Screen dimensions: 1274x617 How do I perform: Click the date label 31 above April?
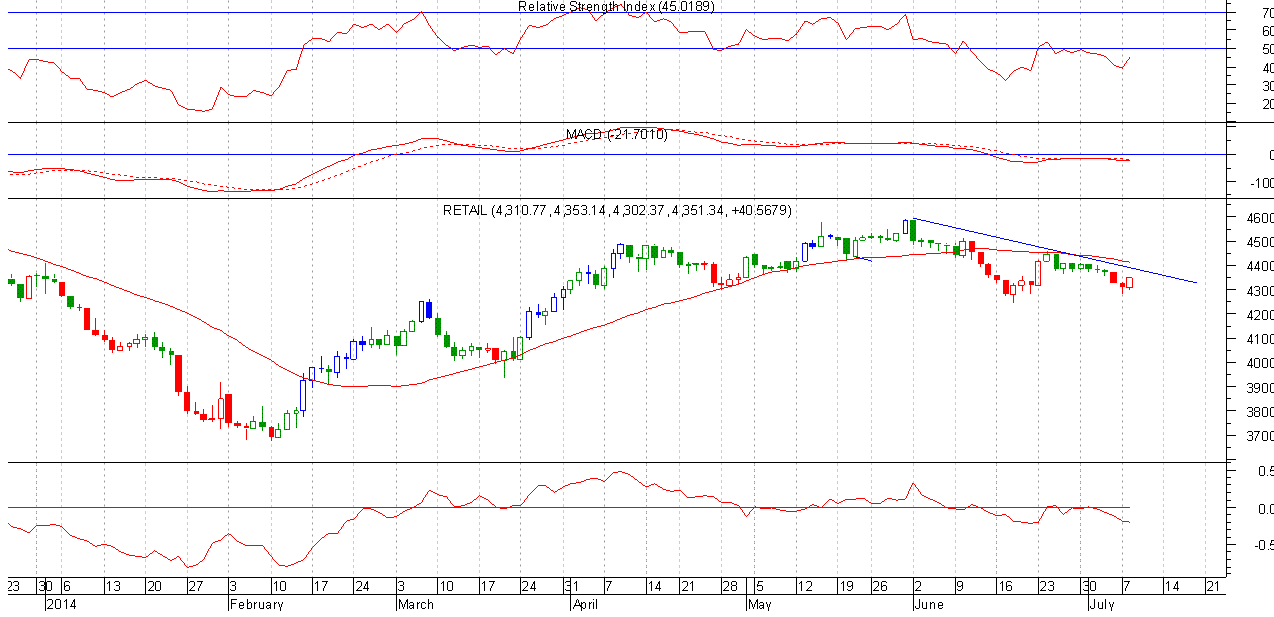coord(571,587)
